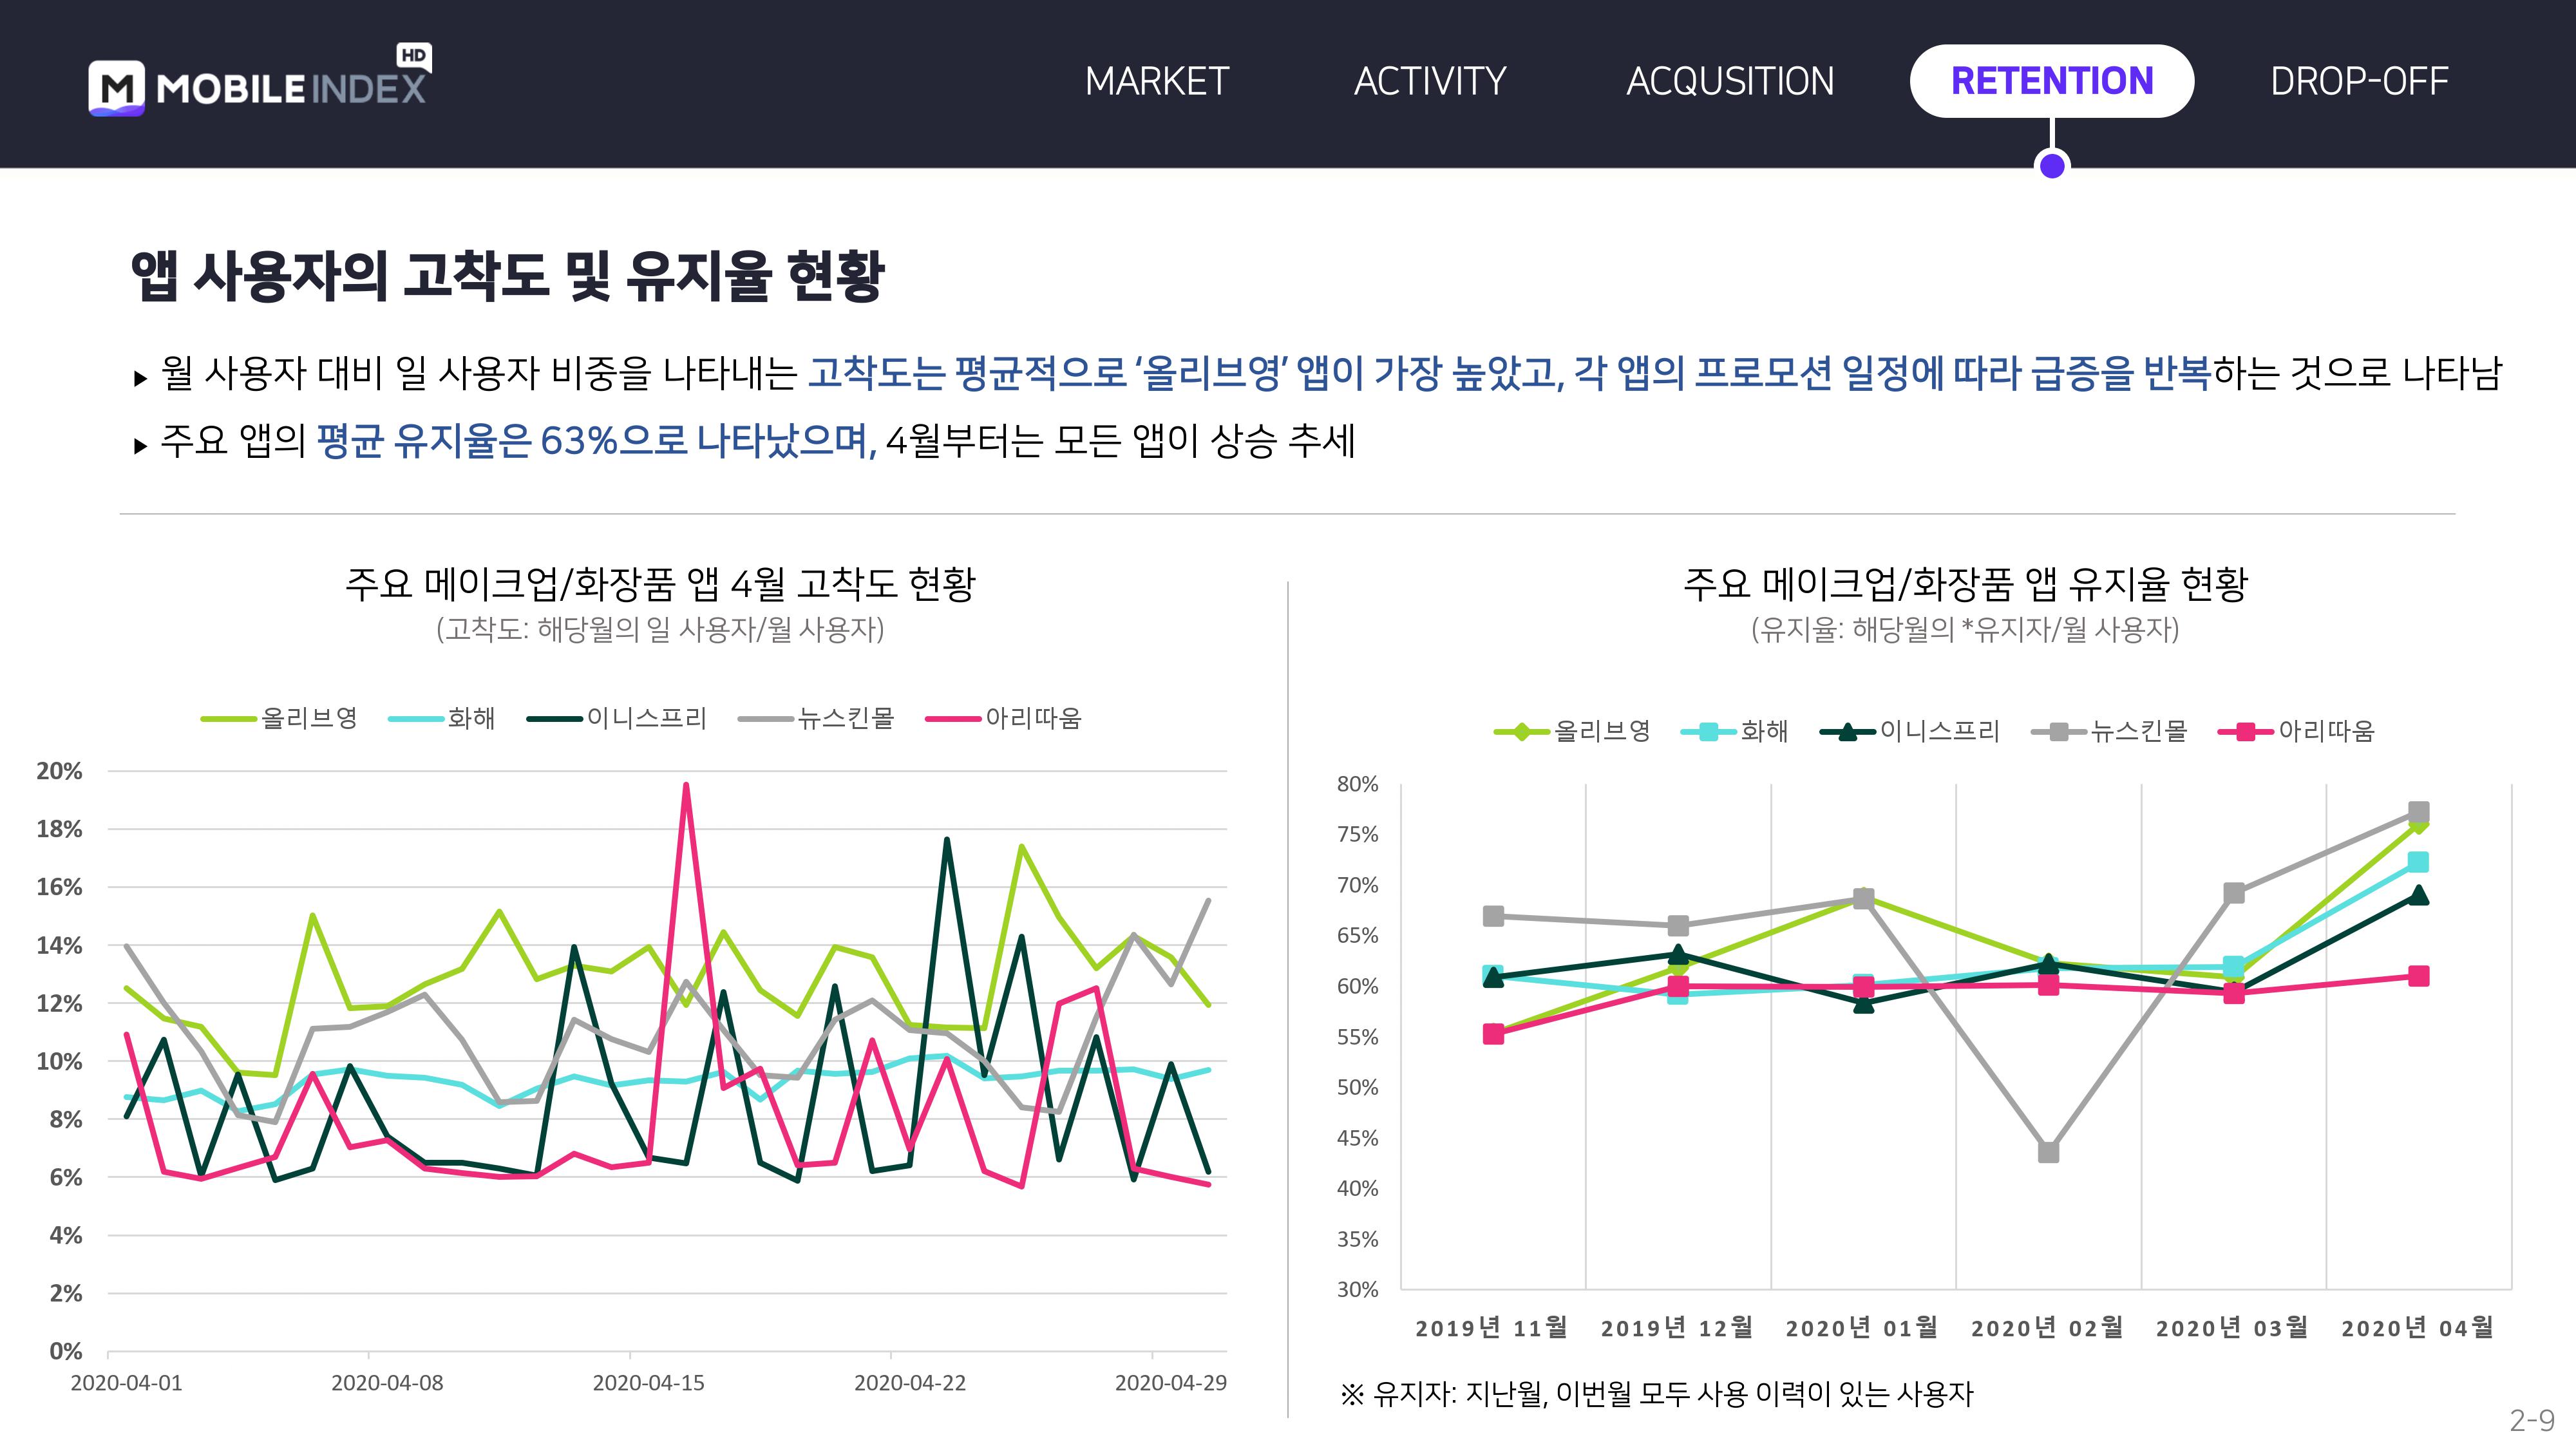Click 올리브영 diamond legend marker in right chart
The image size is (2576, 1449).
tap(1522, 732)
